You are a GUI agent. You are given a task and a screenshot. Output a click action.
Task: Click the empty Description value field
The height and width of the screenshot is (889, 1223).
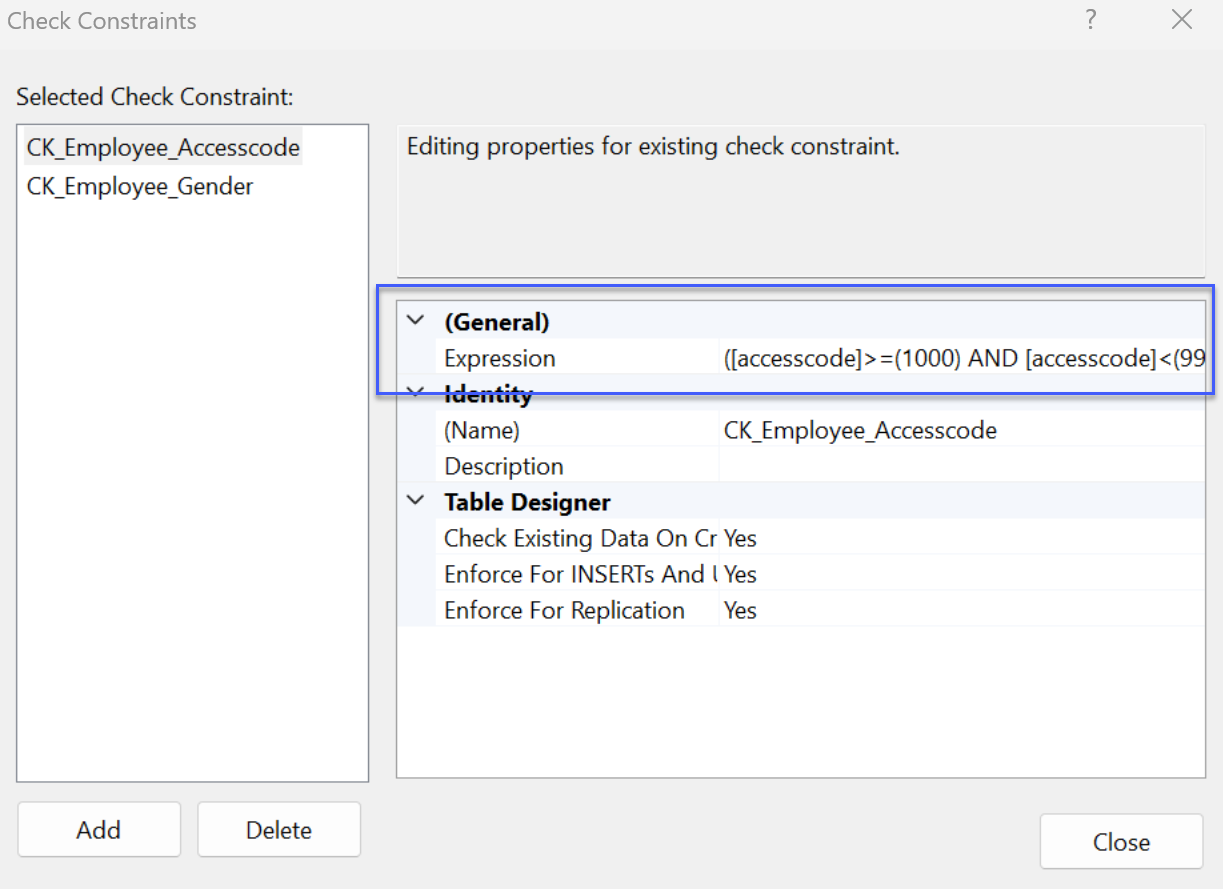click(x=960, y=466)
